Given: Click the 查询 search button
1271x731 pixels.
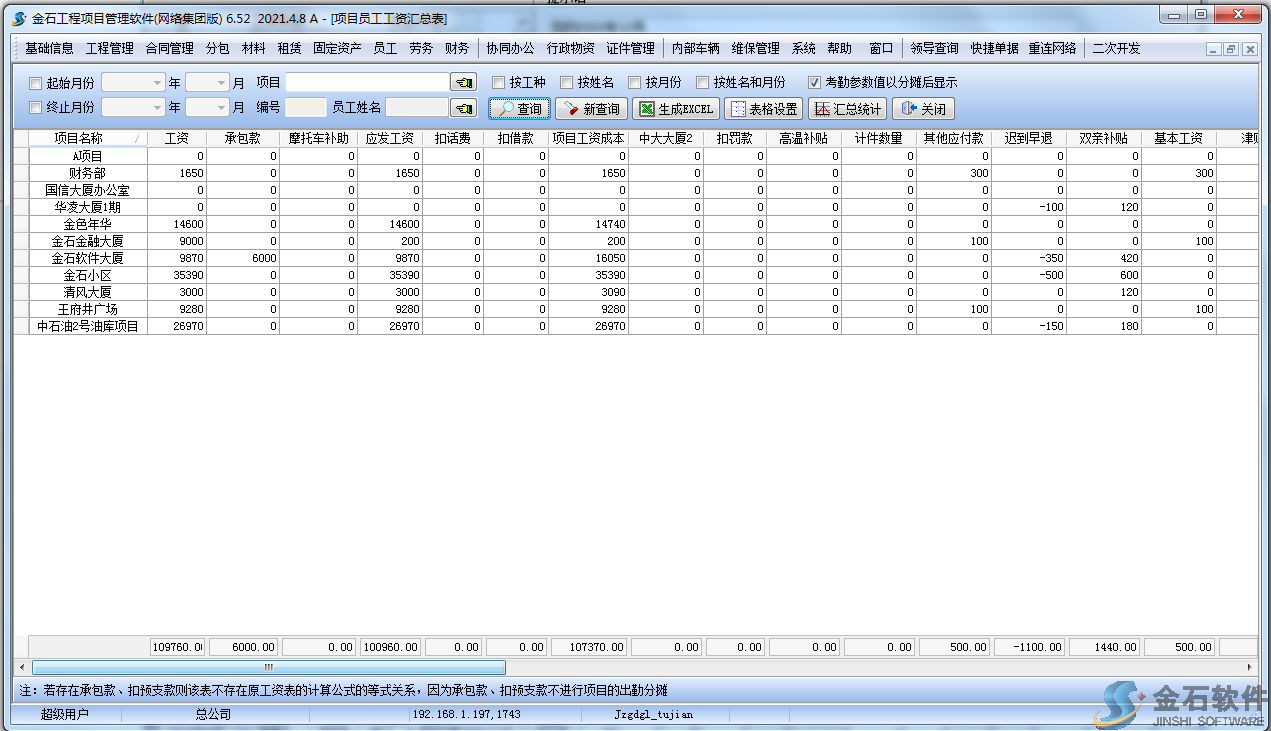Looking at the screenshot, I should (519, 109).
